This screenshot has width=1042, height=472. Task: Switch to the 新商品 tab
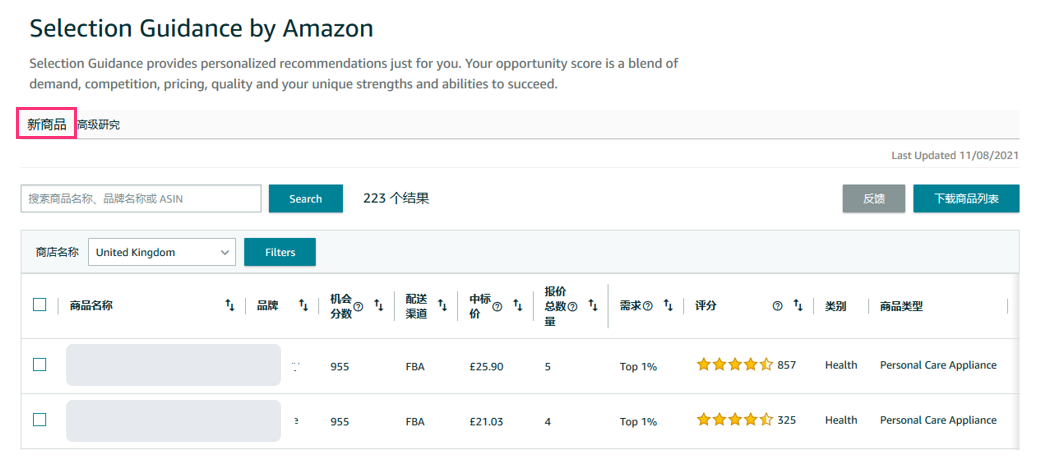click(47, 124)
